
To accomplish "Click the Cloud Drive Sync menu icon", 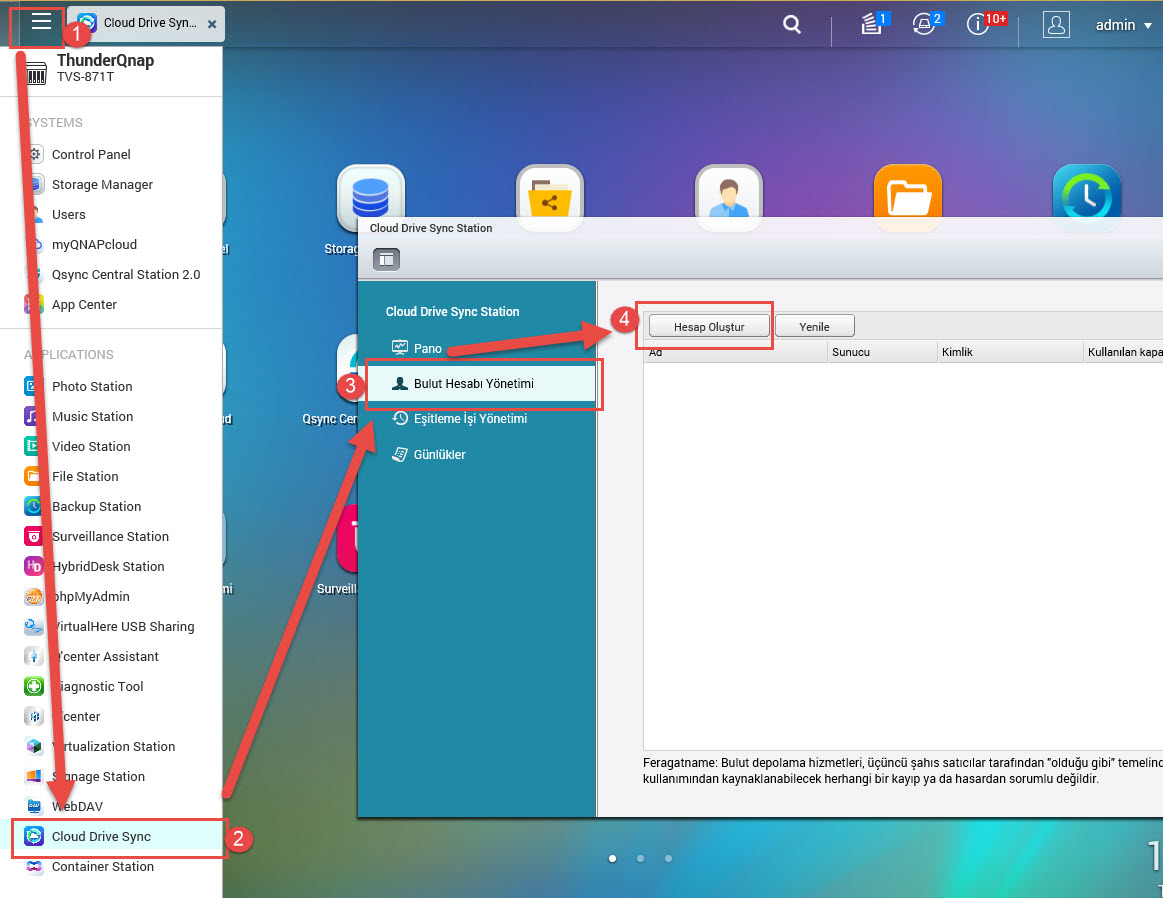I will pyautogui.click(x=33, y=836).
